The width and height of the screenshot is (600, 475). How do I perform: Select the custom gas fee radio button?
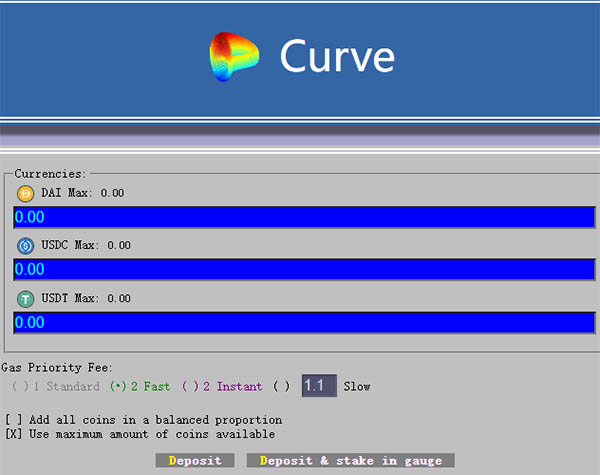[x=281, y=386]
